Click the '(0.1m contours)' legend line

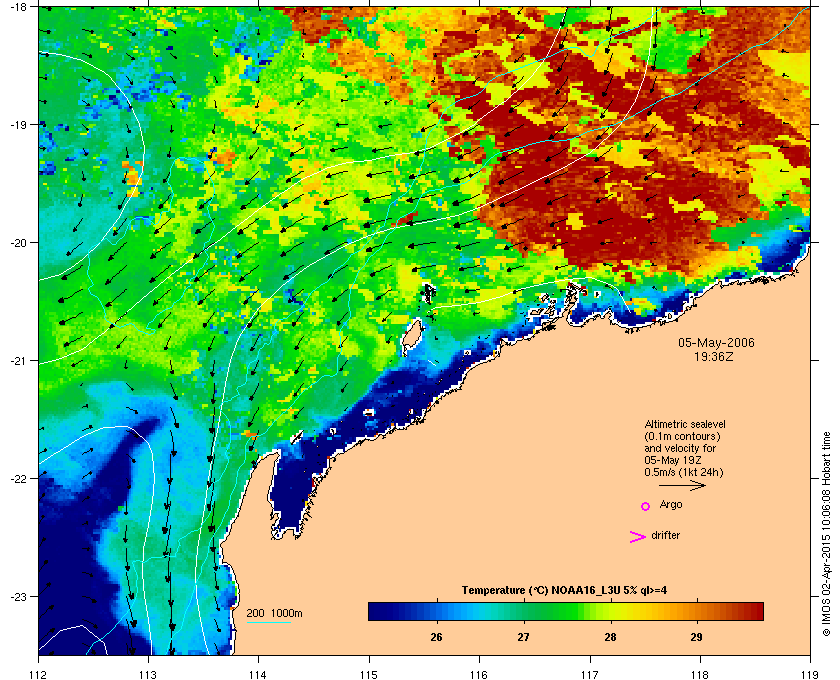[x=682, y=436]
